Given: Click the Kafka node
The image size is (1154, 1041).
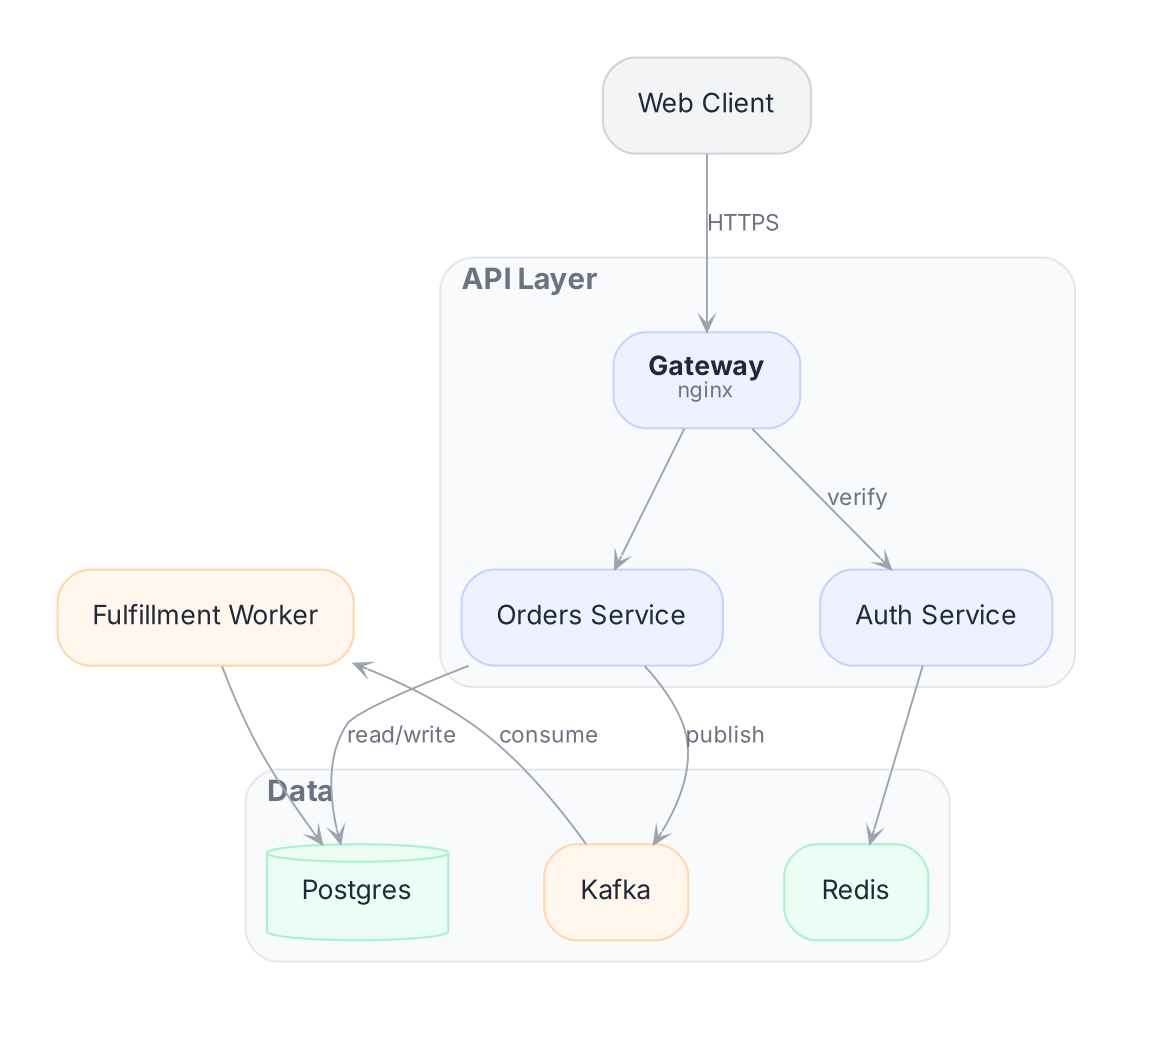Looking at the screenshot, I should click(x=616, y=892).
